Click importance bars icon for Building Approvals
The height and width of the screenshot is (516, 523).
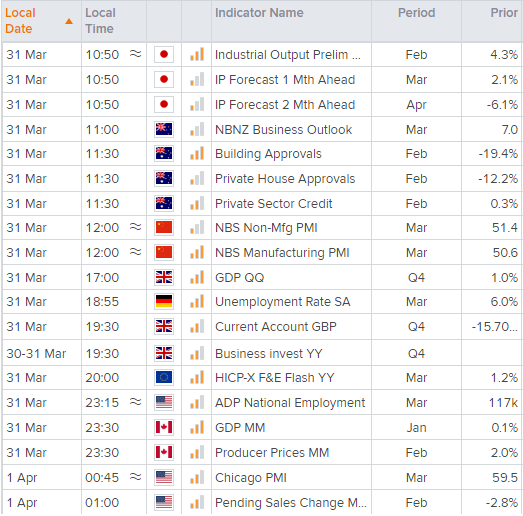[x=197, y=154]
